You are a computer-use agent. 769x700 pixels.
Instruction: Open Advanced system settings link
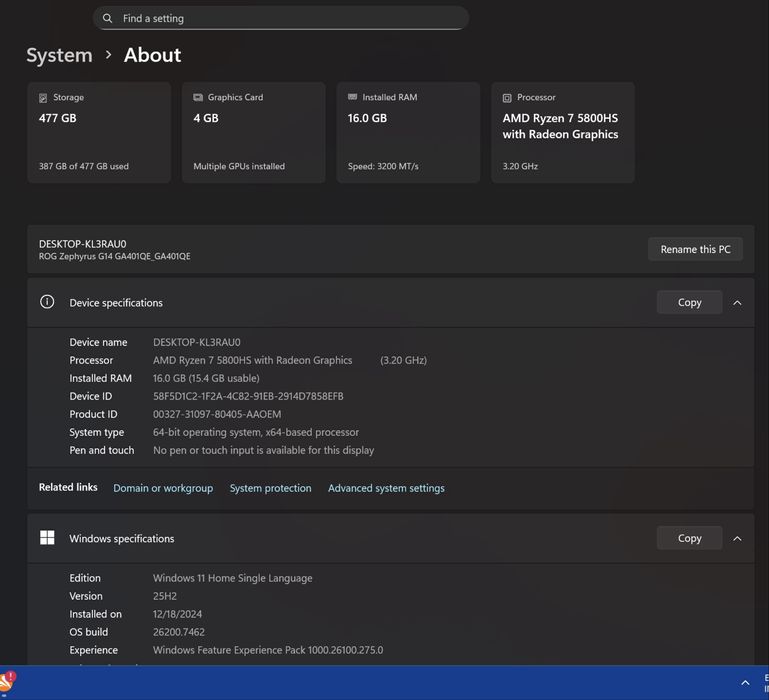[386, 488]
